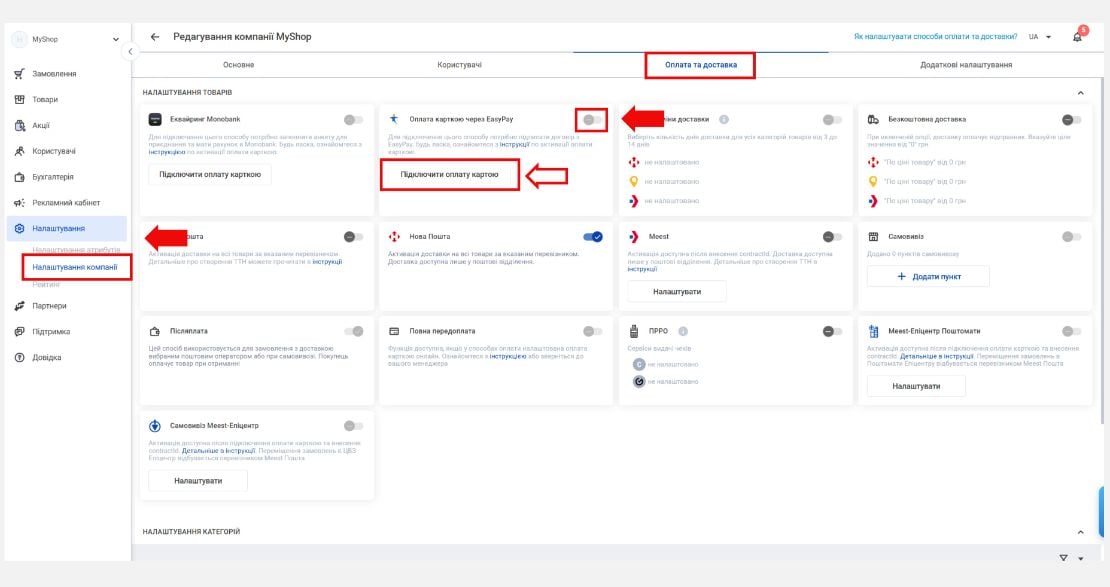Click the ПРРО receipt icon

pyautogui.click(x=634, y=331)
